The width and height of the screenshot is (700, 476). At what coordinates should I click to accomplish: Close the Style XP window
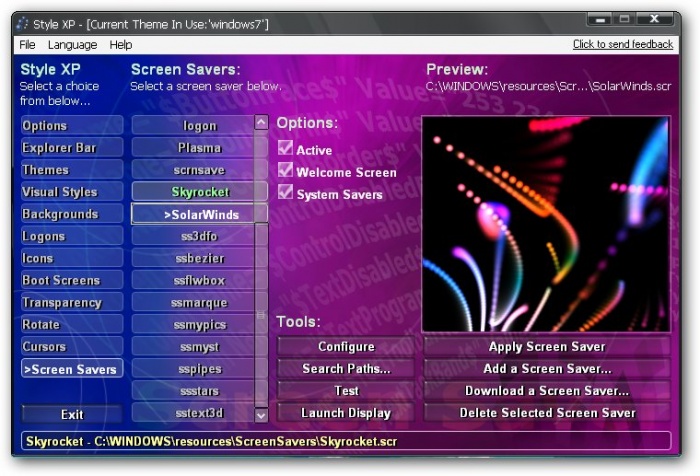pos(654,19)
